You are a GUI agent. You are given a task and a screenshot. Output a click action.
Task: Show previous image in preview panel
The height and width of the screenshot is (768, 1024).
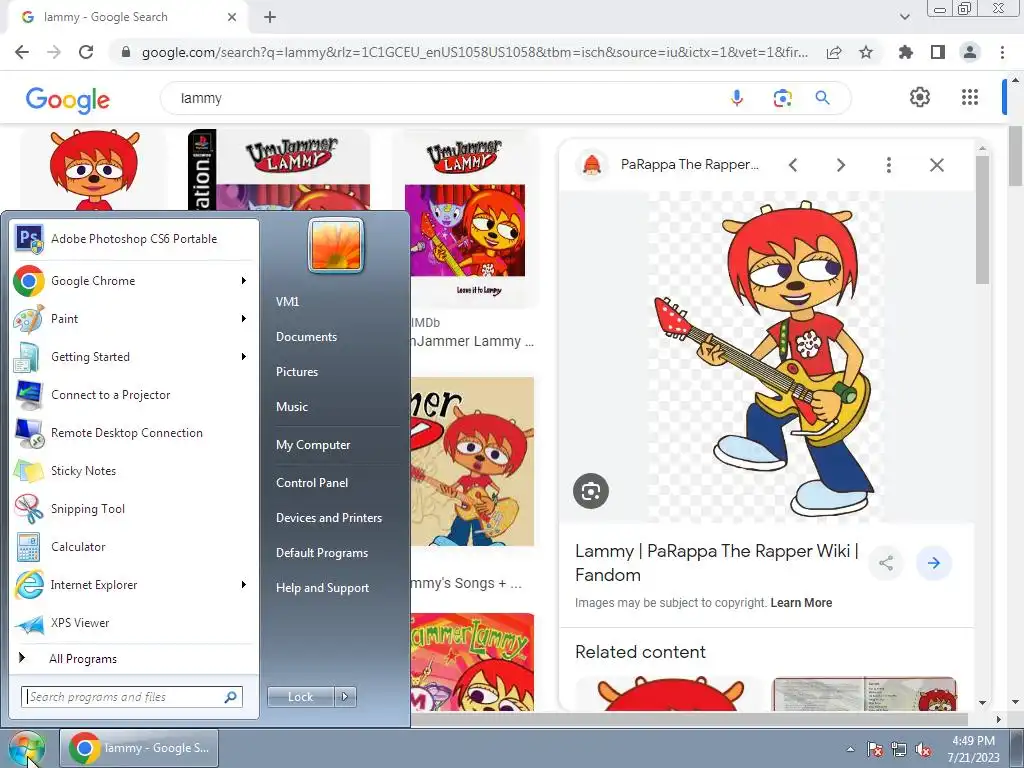[793, 165]
